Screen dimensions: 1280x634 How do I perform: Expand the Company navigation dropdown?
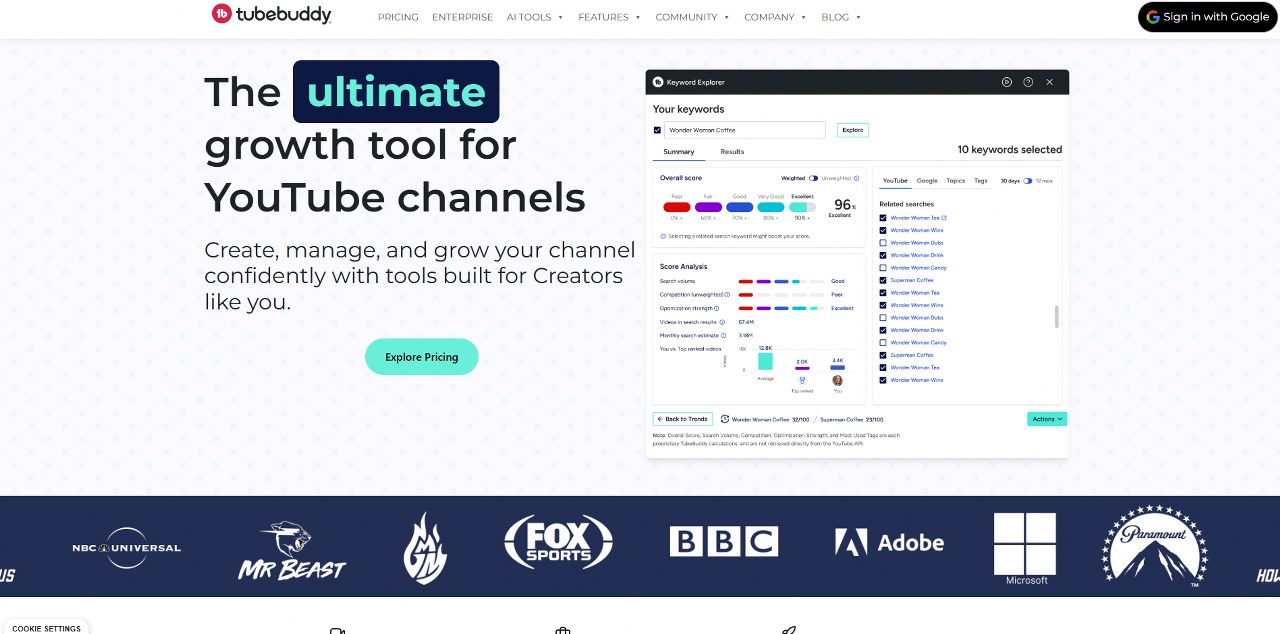775,17
